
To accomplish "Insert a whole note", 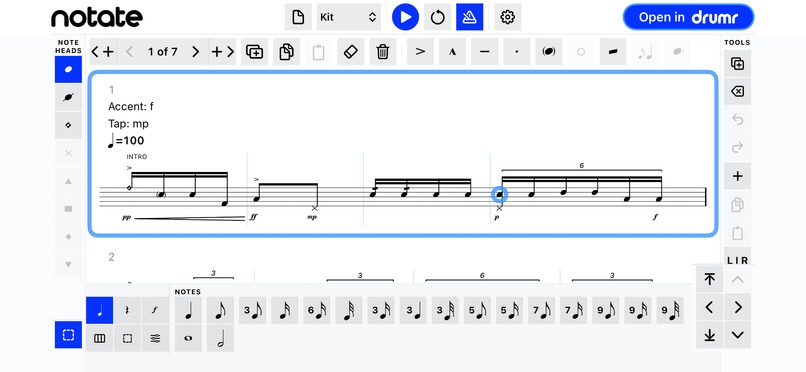I will tap(188, 338).
